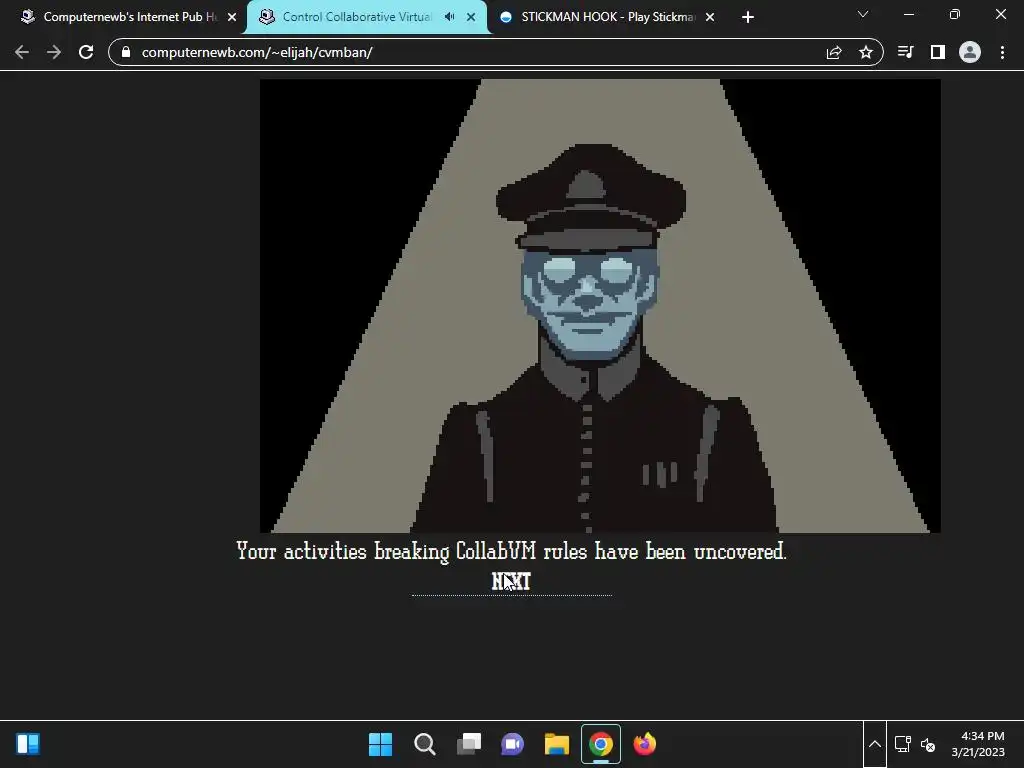
Task: Launch the Chat app from taskbar
Action: pos(513,744)
